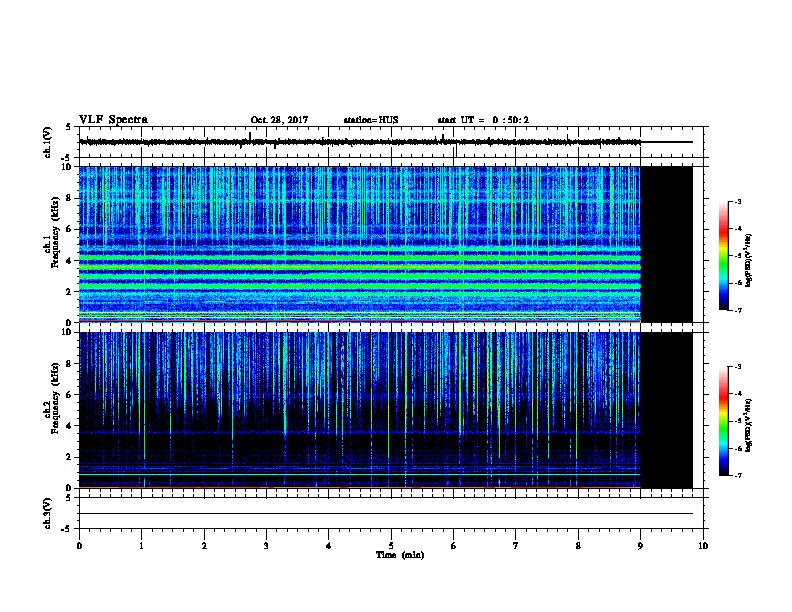Click time-axis tick label "5"

pos(391,545)
